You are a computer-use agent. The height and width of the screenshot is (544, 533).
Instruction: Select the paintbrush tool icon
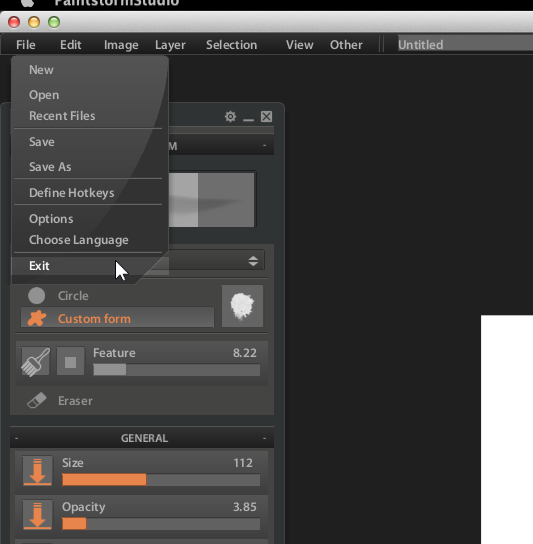tap(35, 362)
